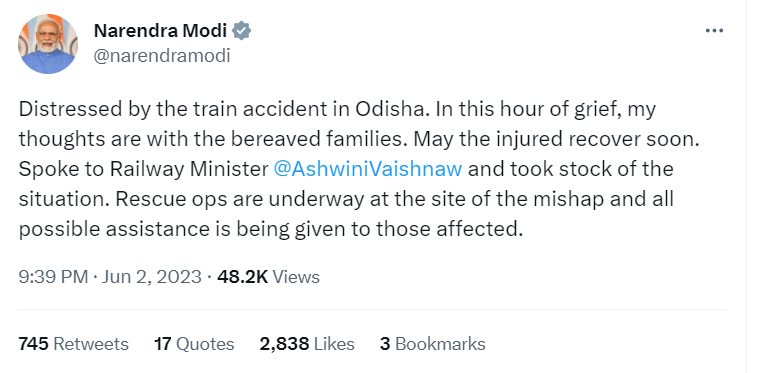Viewport: 757px width, 373px height.
Task: Open the three-dot more options menu
Action: (714, 31)
